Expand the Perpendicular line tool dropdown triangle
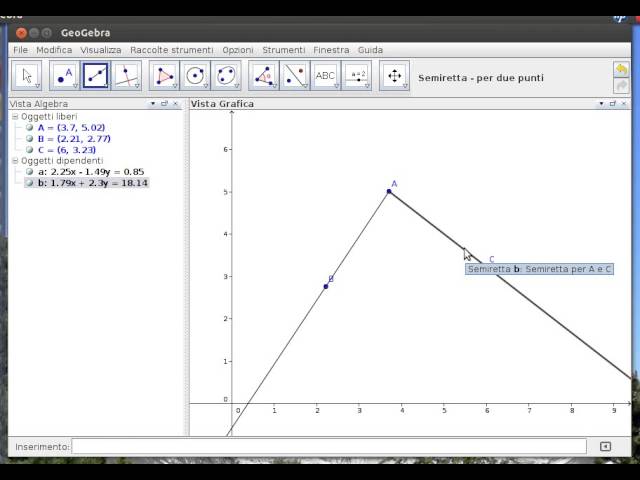This screenshot has height=480, width=640. 138,86
